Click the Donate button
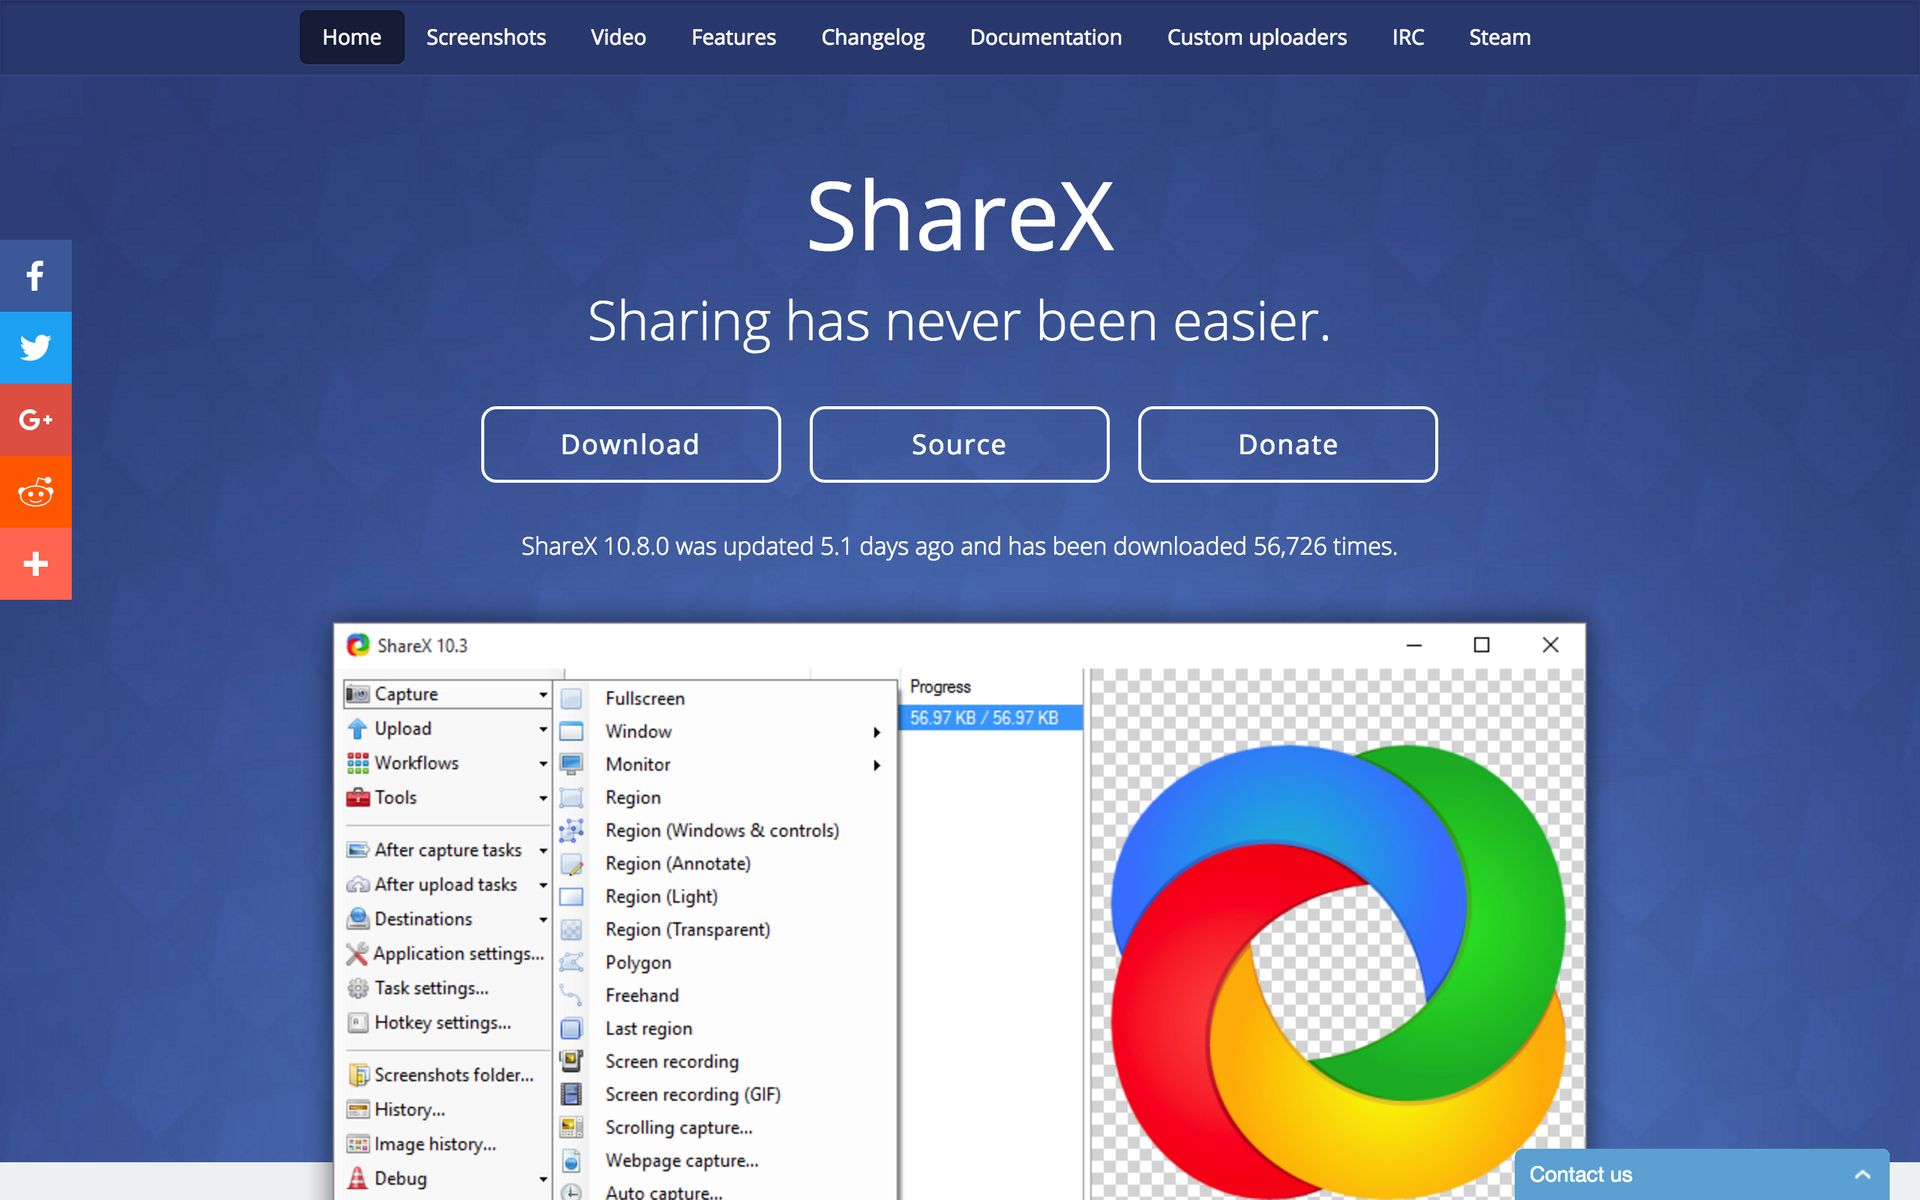1920x1200 pixels. click(x=1287, y=444)
